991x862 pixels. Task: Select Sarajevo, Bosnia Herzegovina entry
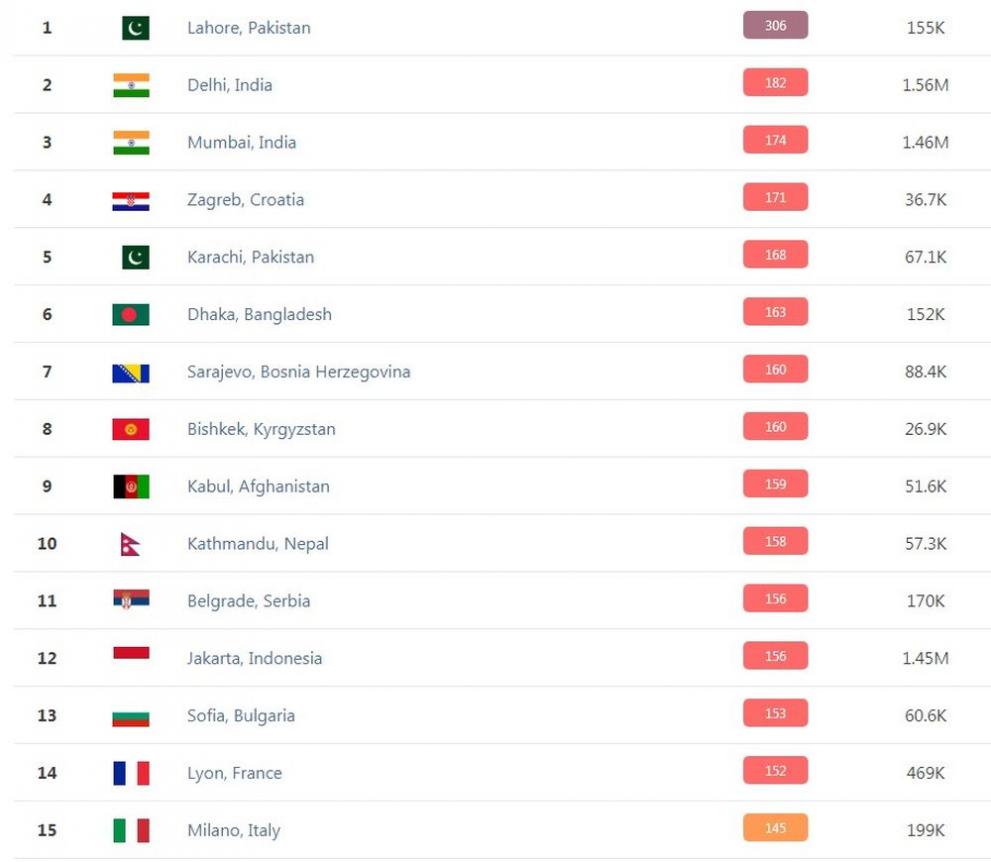pos(299,372)
